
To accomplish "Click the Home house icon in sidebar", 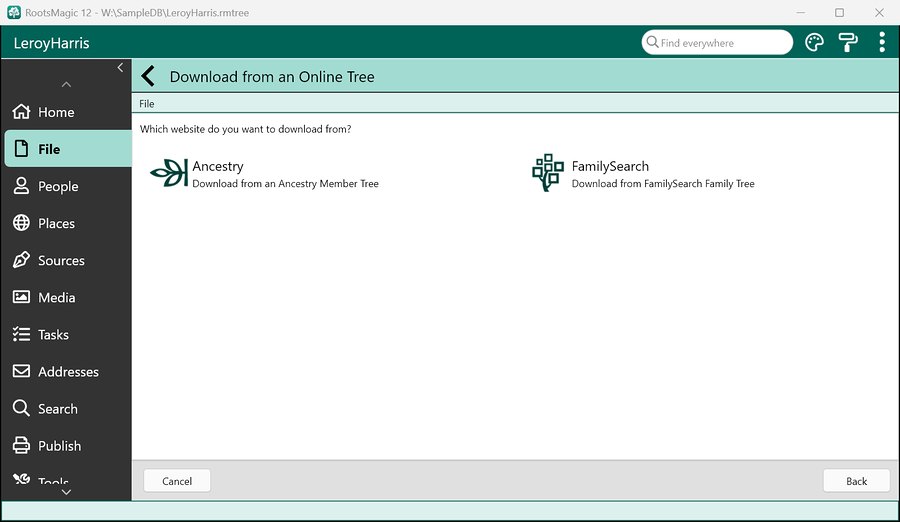I will point(21,111).
